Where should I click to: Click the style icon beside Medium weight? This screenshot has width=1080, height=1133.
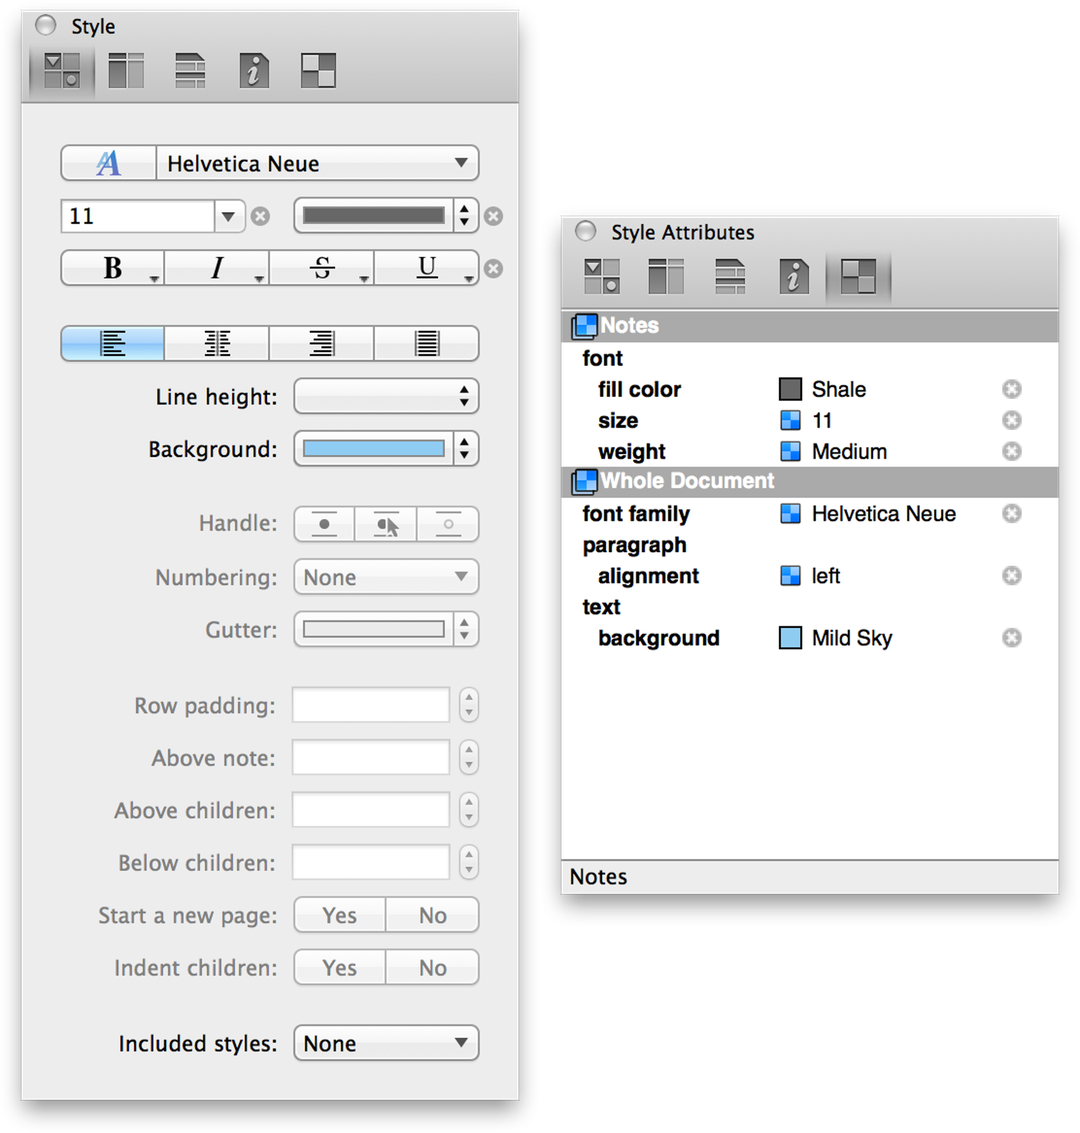click(x=790, y=452)
